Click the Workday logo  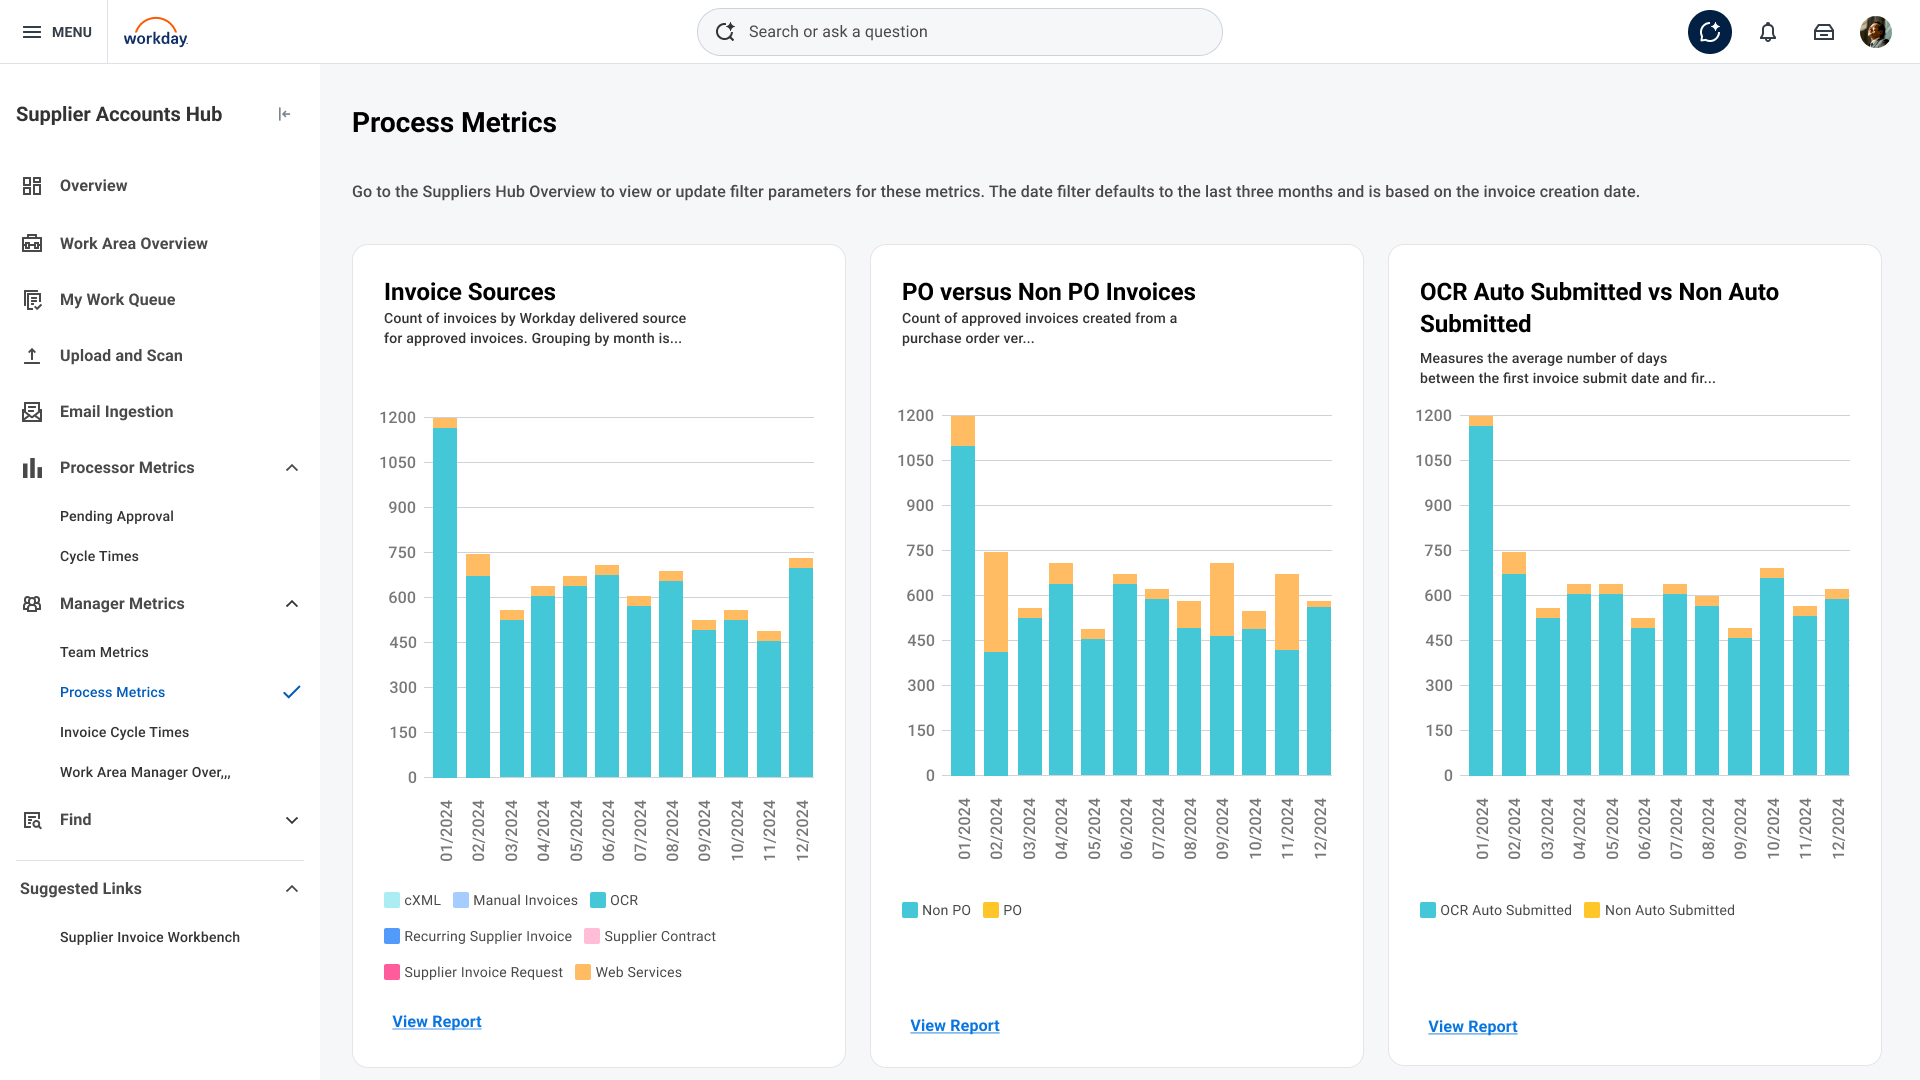coord(155,33)
